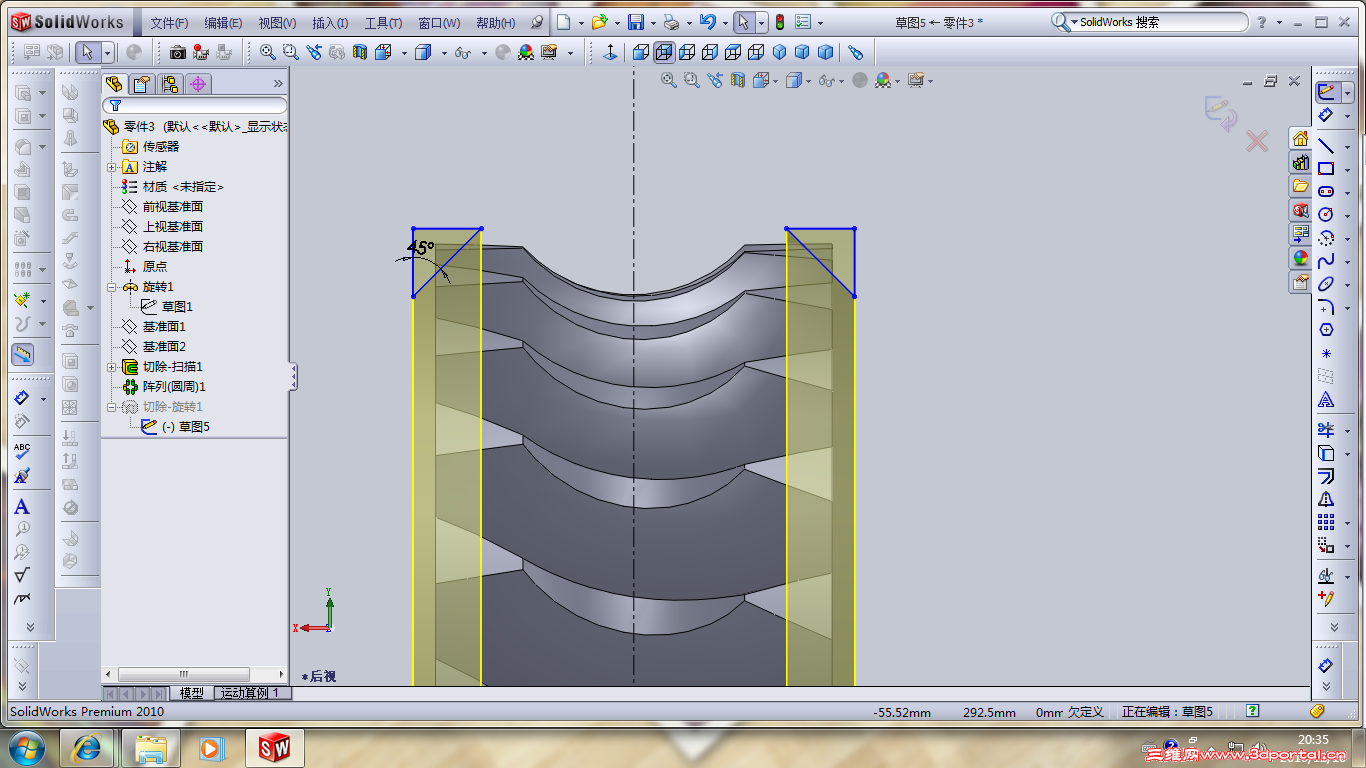Toggle the Exit Sketch button in sketch toolbar
This screenshot has height=768, width=1366.
click(1327, 91)
